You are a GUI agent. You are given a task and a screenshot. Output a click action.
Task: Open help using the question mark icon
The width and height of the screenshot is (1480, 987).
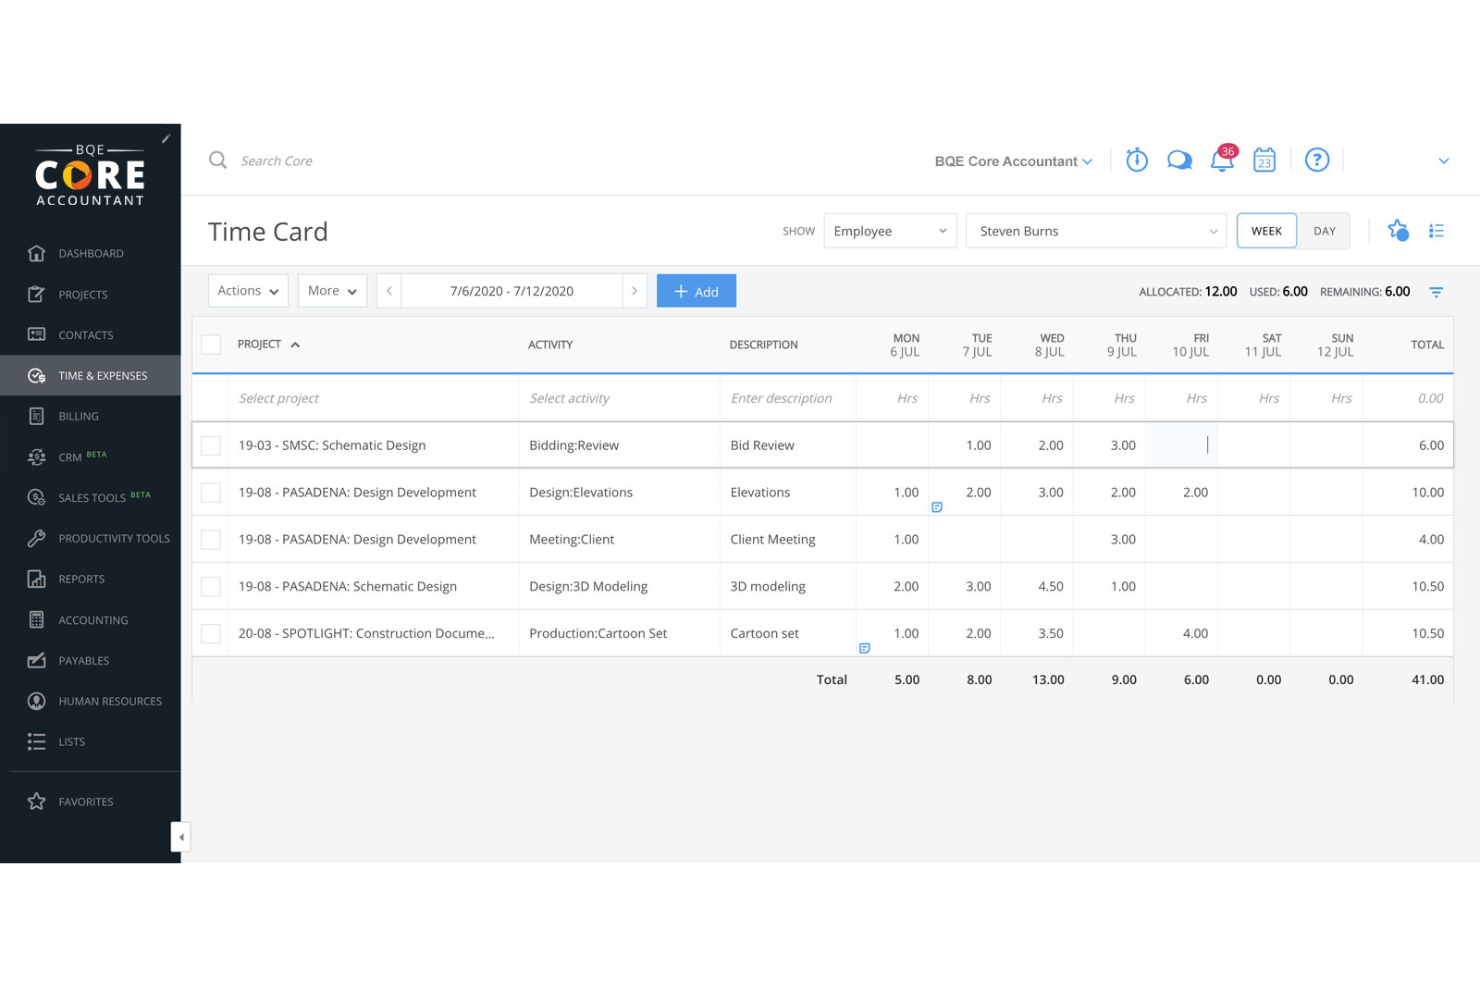pos(1317,159)
